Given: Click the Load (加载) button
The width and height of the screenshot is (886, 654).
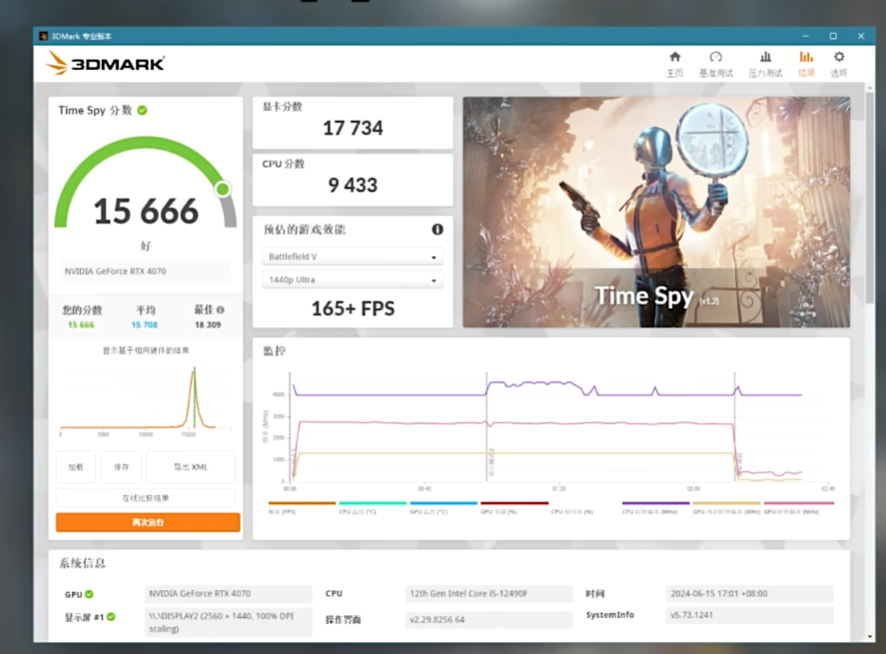Looking at the screenshot, I should click(x=76, y=467).
